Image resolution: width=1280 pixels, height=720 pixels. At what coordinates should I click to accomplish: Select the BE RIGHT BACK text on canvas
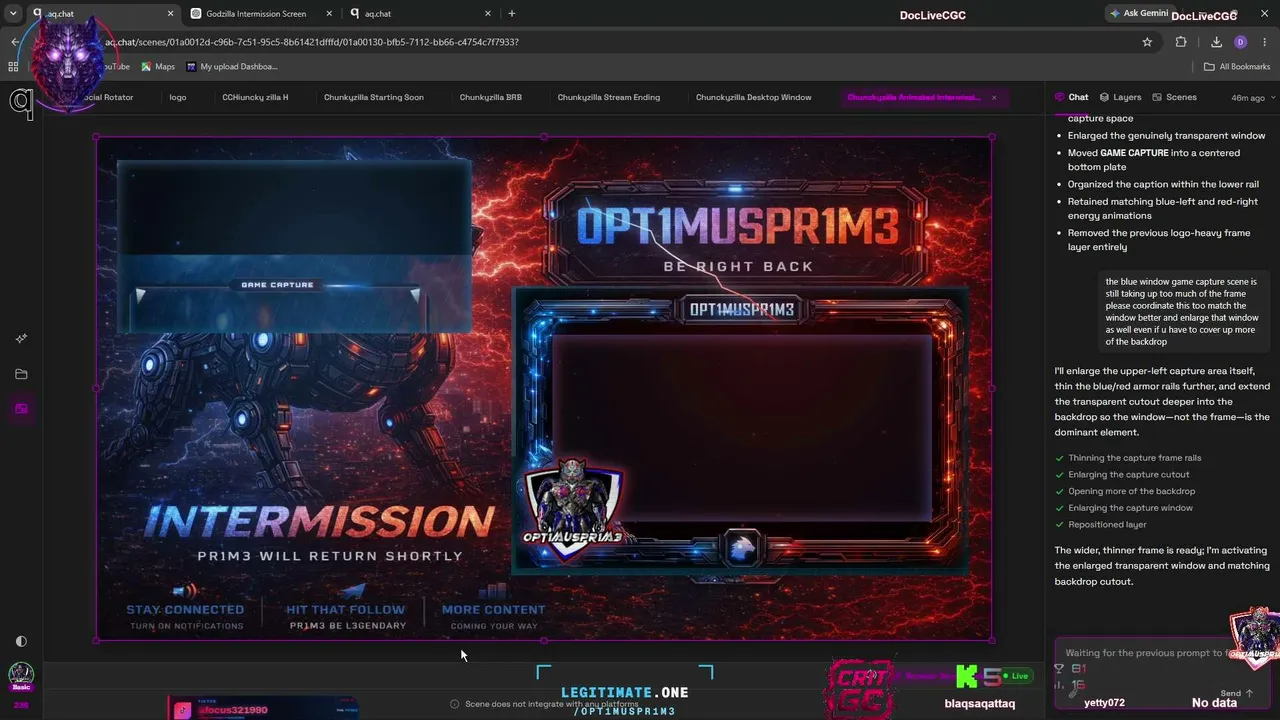739,266
